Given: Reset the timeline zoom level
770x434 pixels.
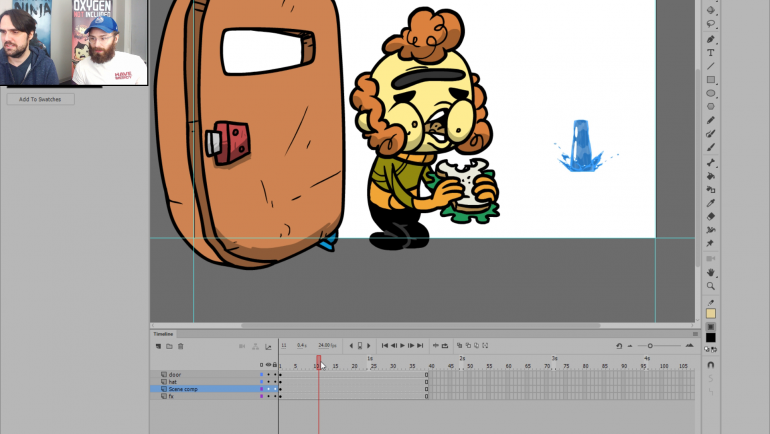Looking at the screenshot, I should click(619, 346).
